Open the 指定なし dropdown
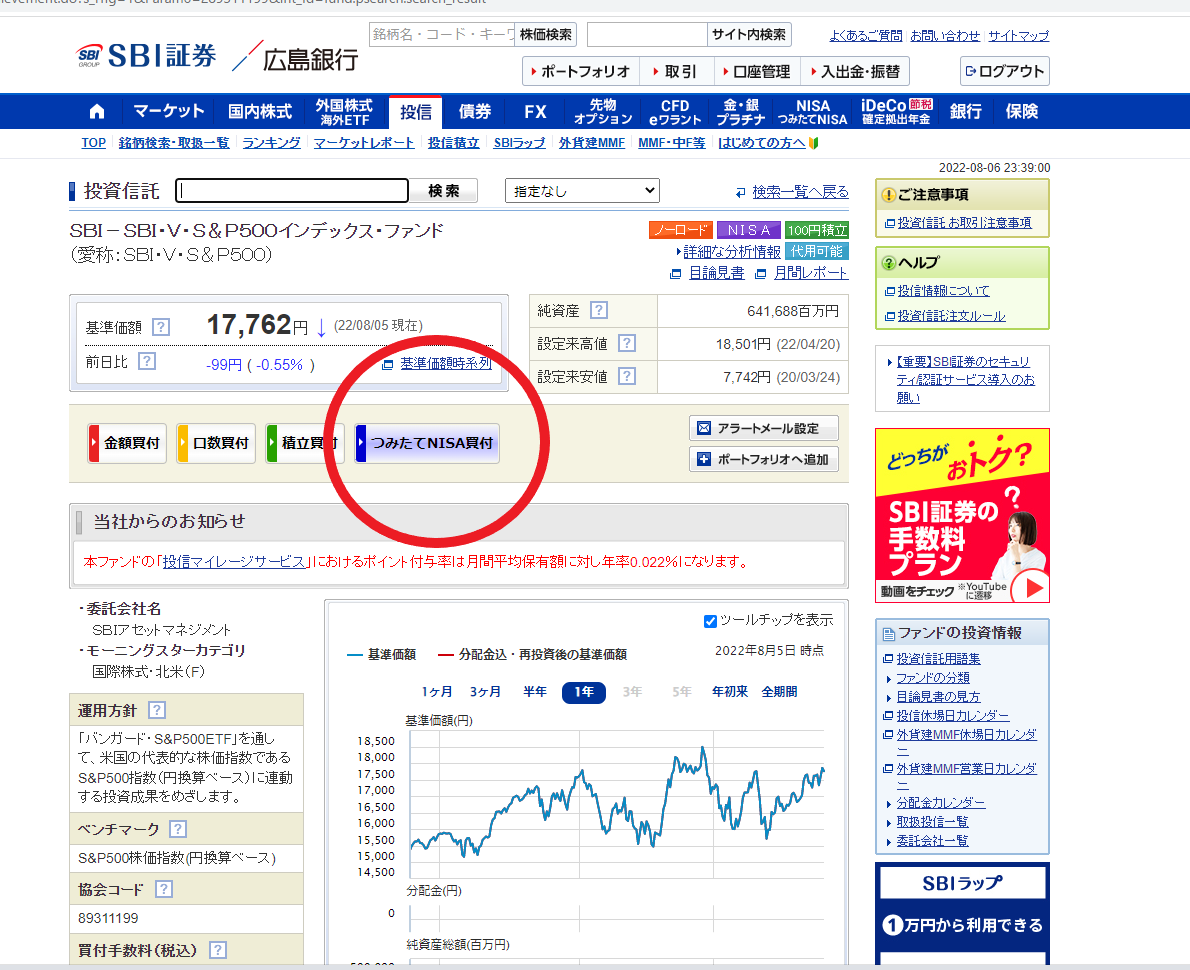This screenshot has width=1190, height=970. tap(582, 191)
